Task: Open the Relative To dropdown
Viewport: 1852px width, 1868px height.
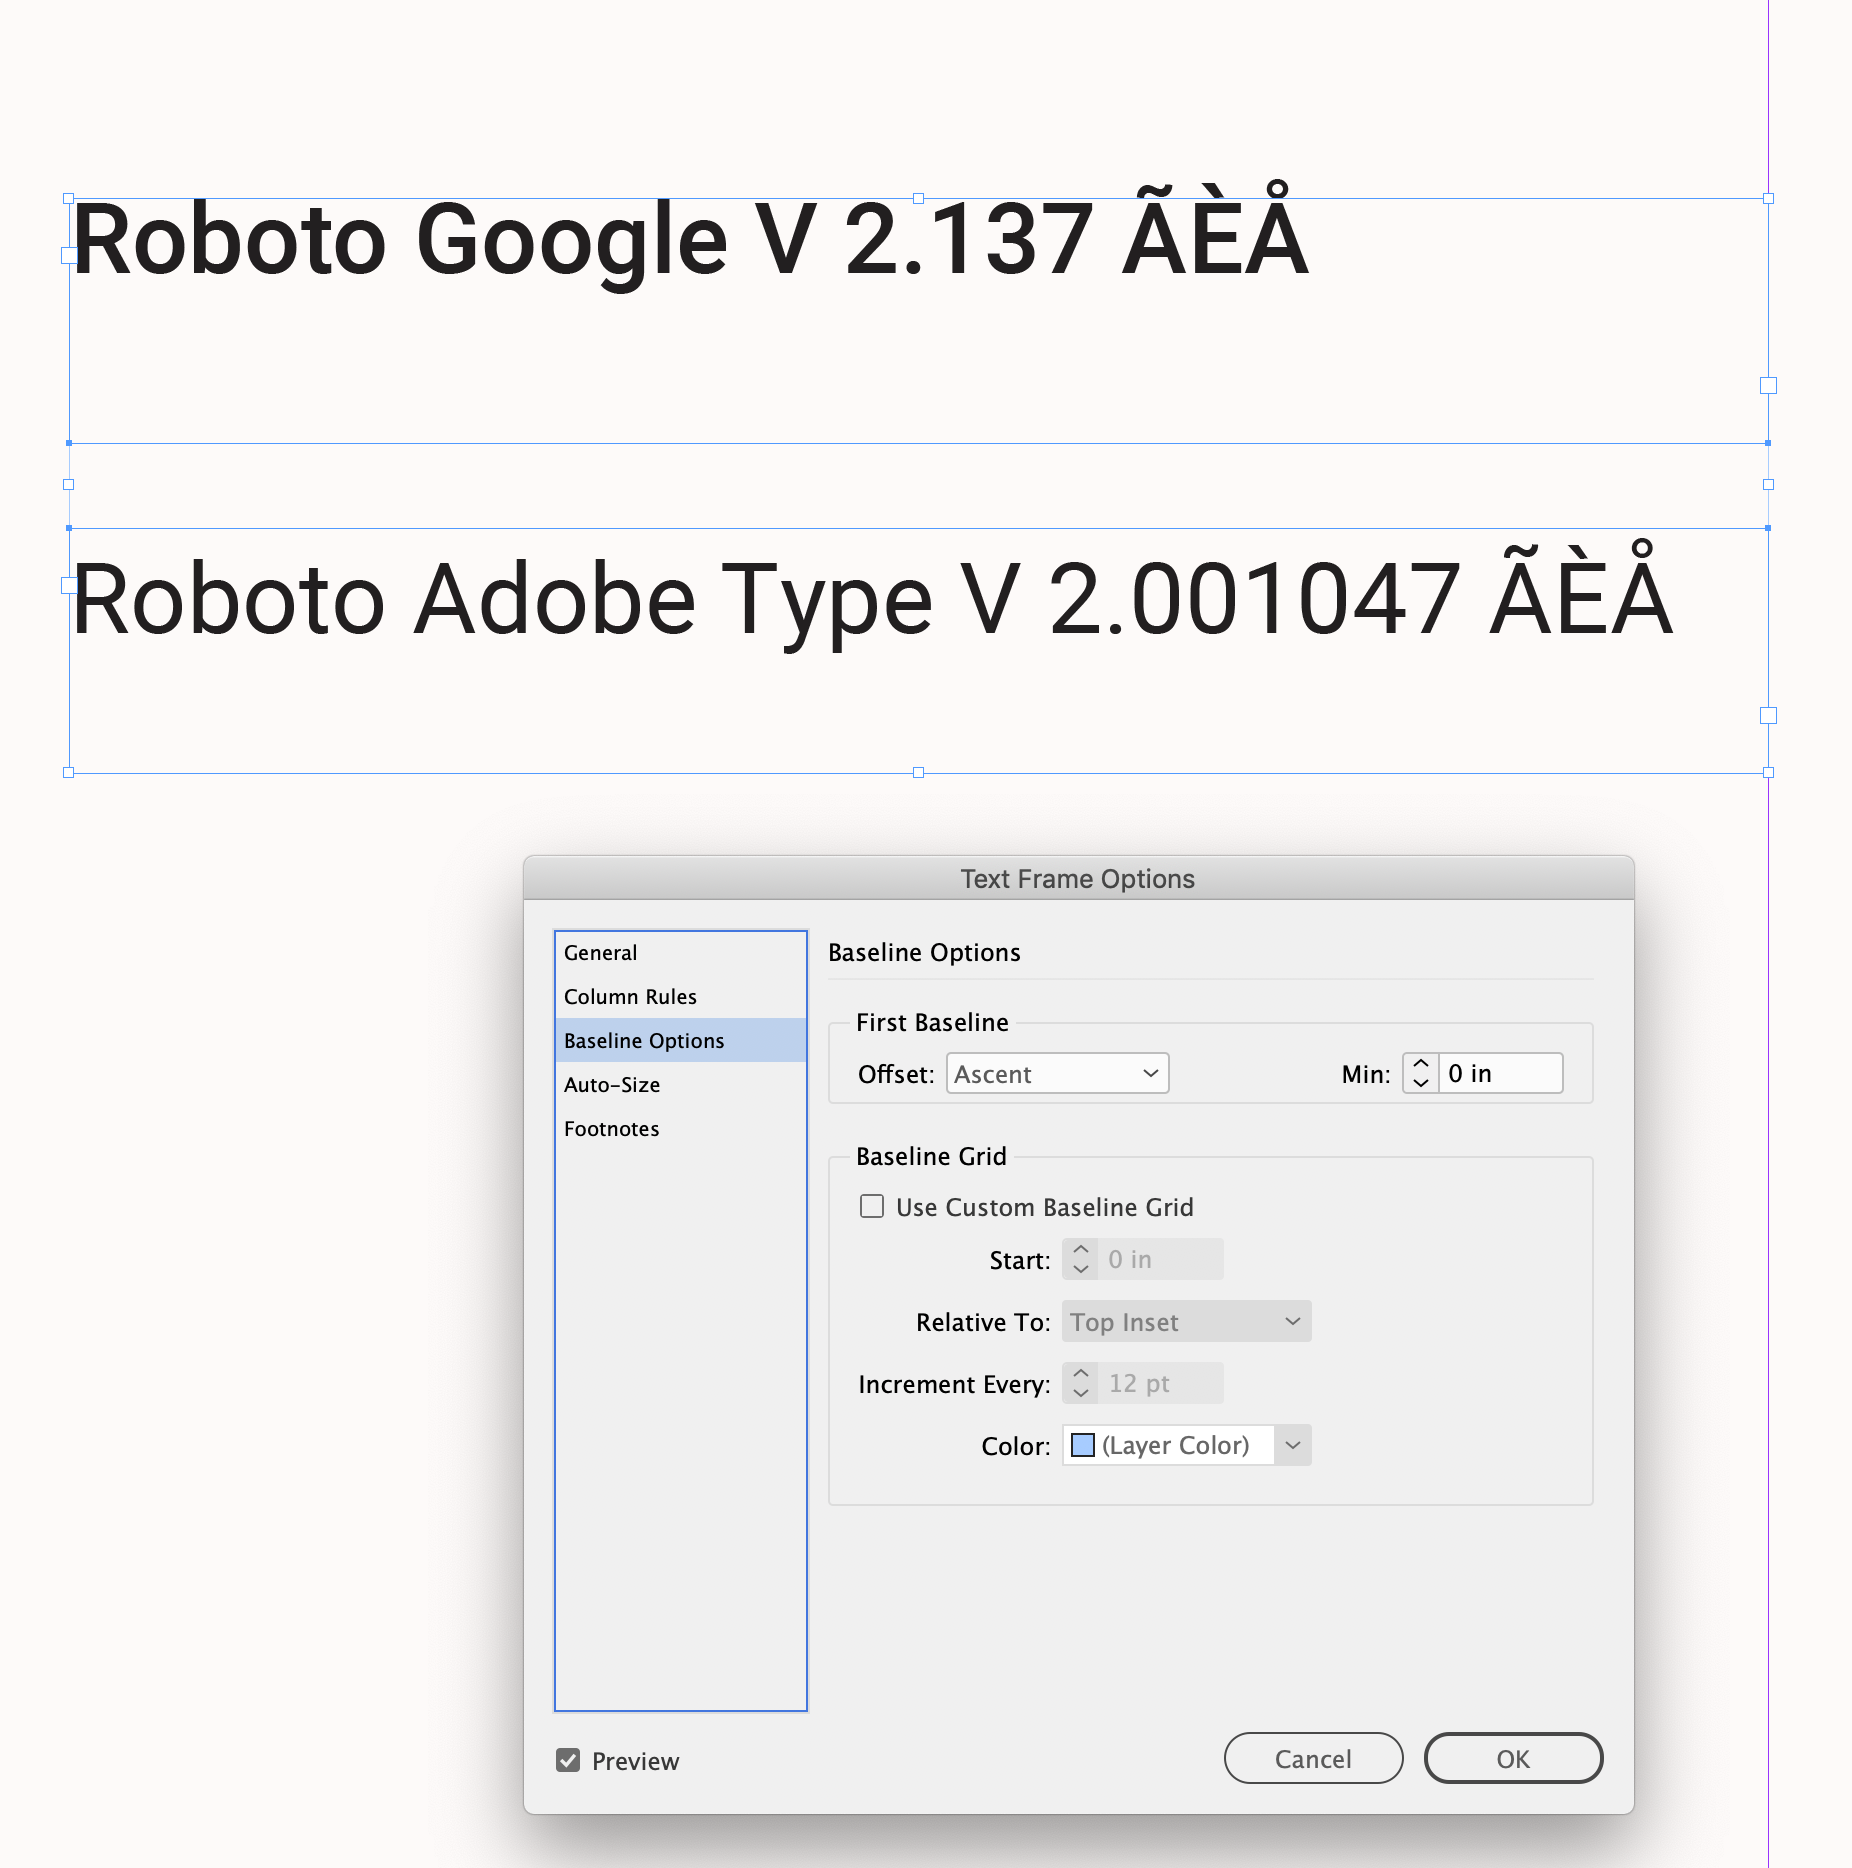Action: point(1186,1321)
